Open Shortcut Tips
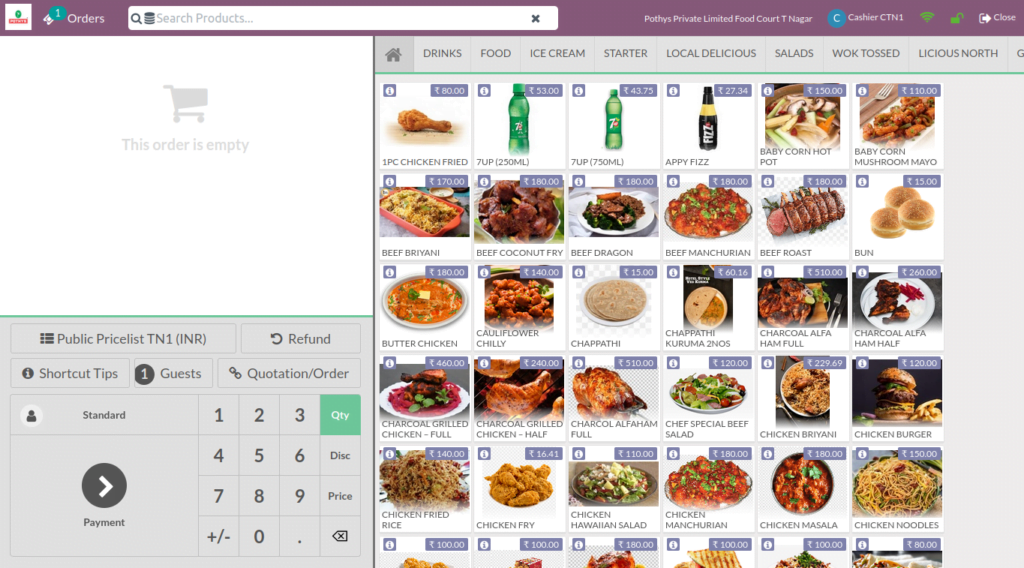The width and height of the screenshot is (1024, 568). 70,373
